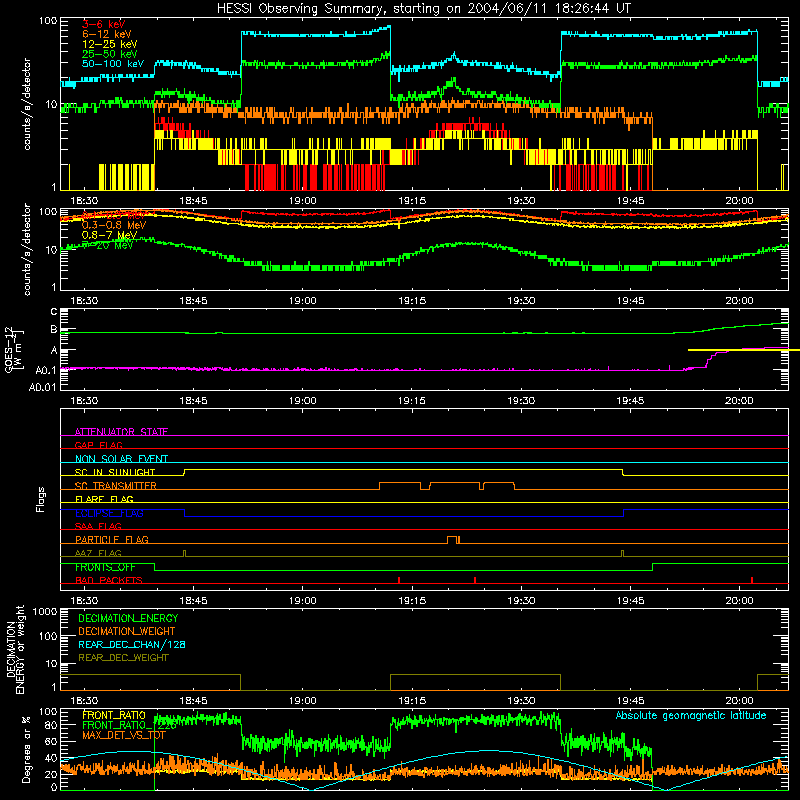Click the PARTICLE_FLAG raised pulse near 19:20
This screenshot has height=800, width=800.
point(453,540)
